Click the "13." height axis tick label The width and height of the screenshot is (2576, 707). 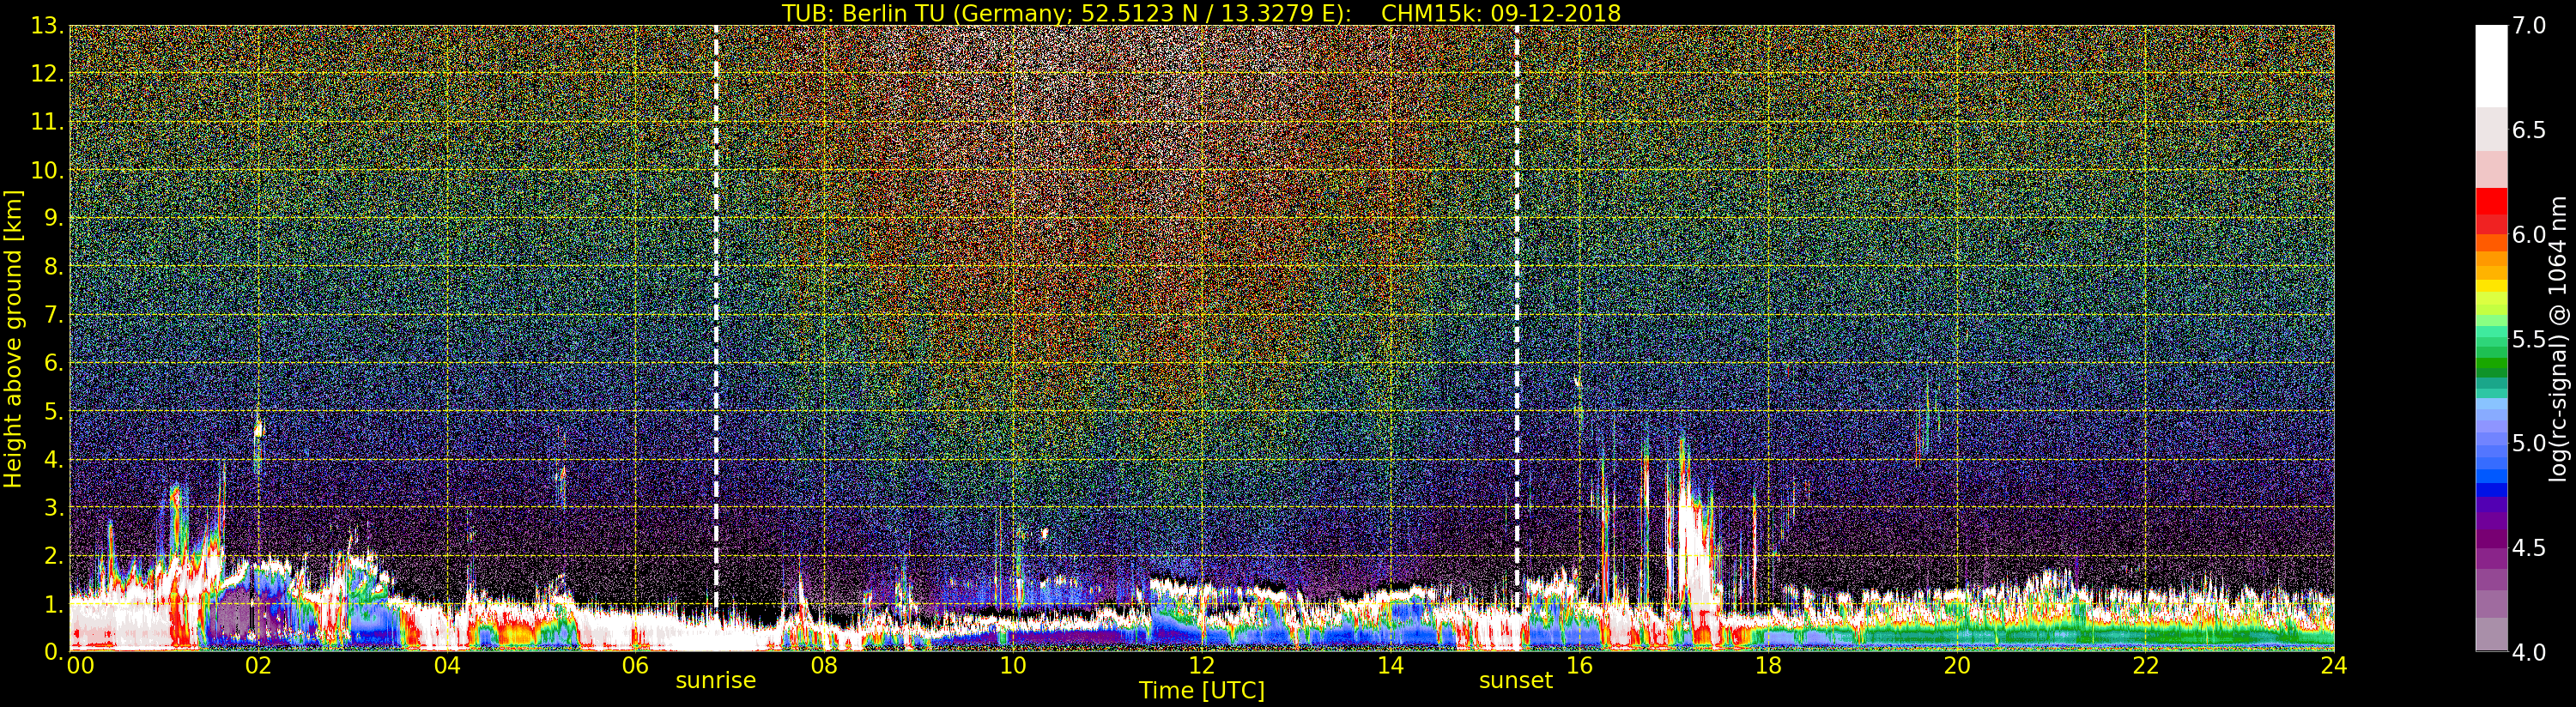[x=48, y=26]
